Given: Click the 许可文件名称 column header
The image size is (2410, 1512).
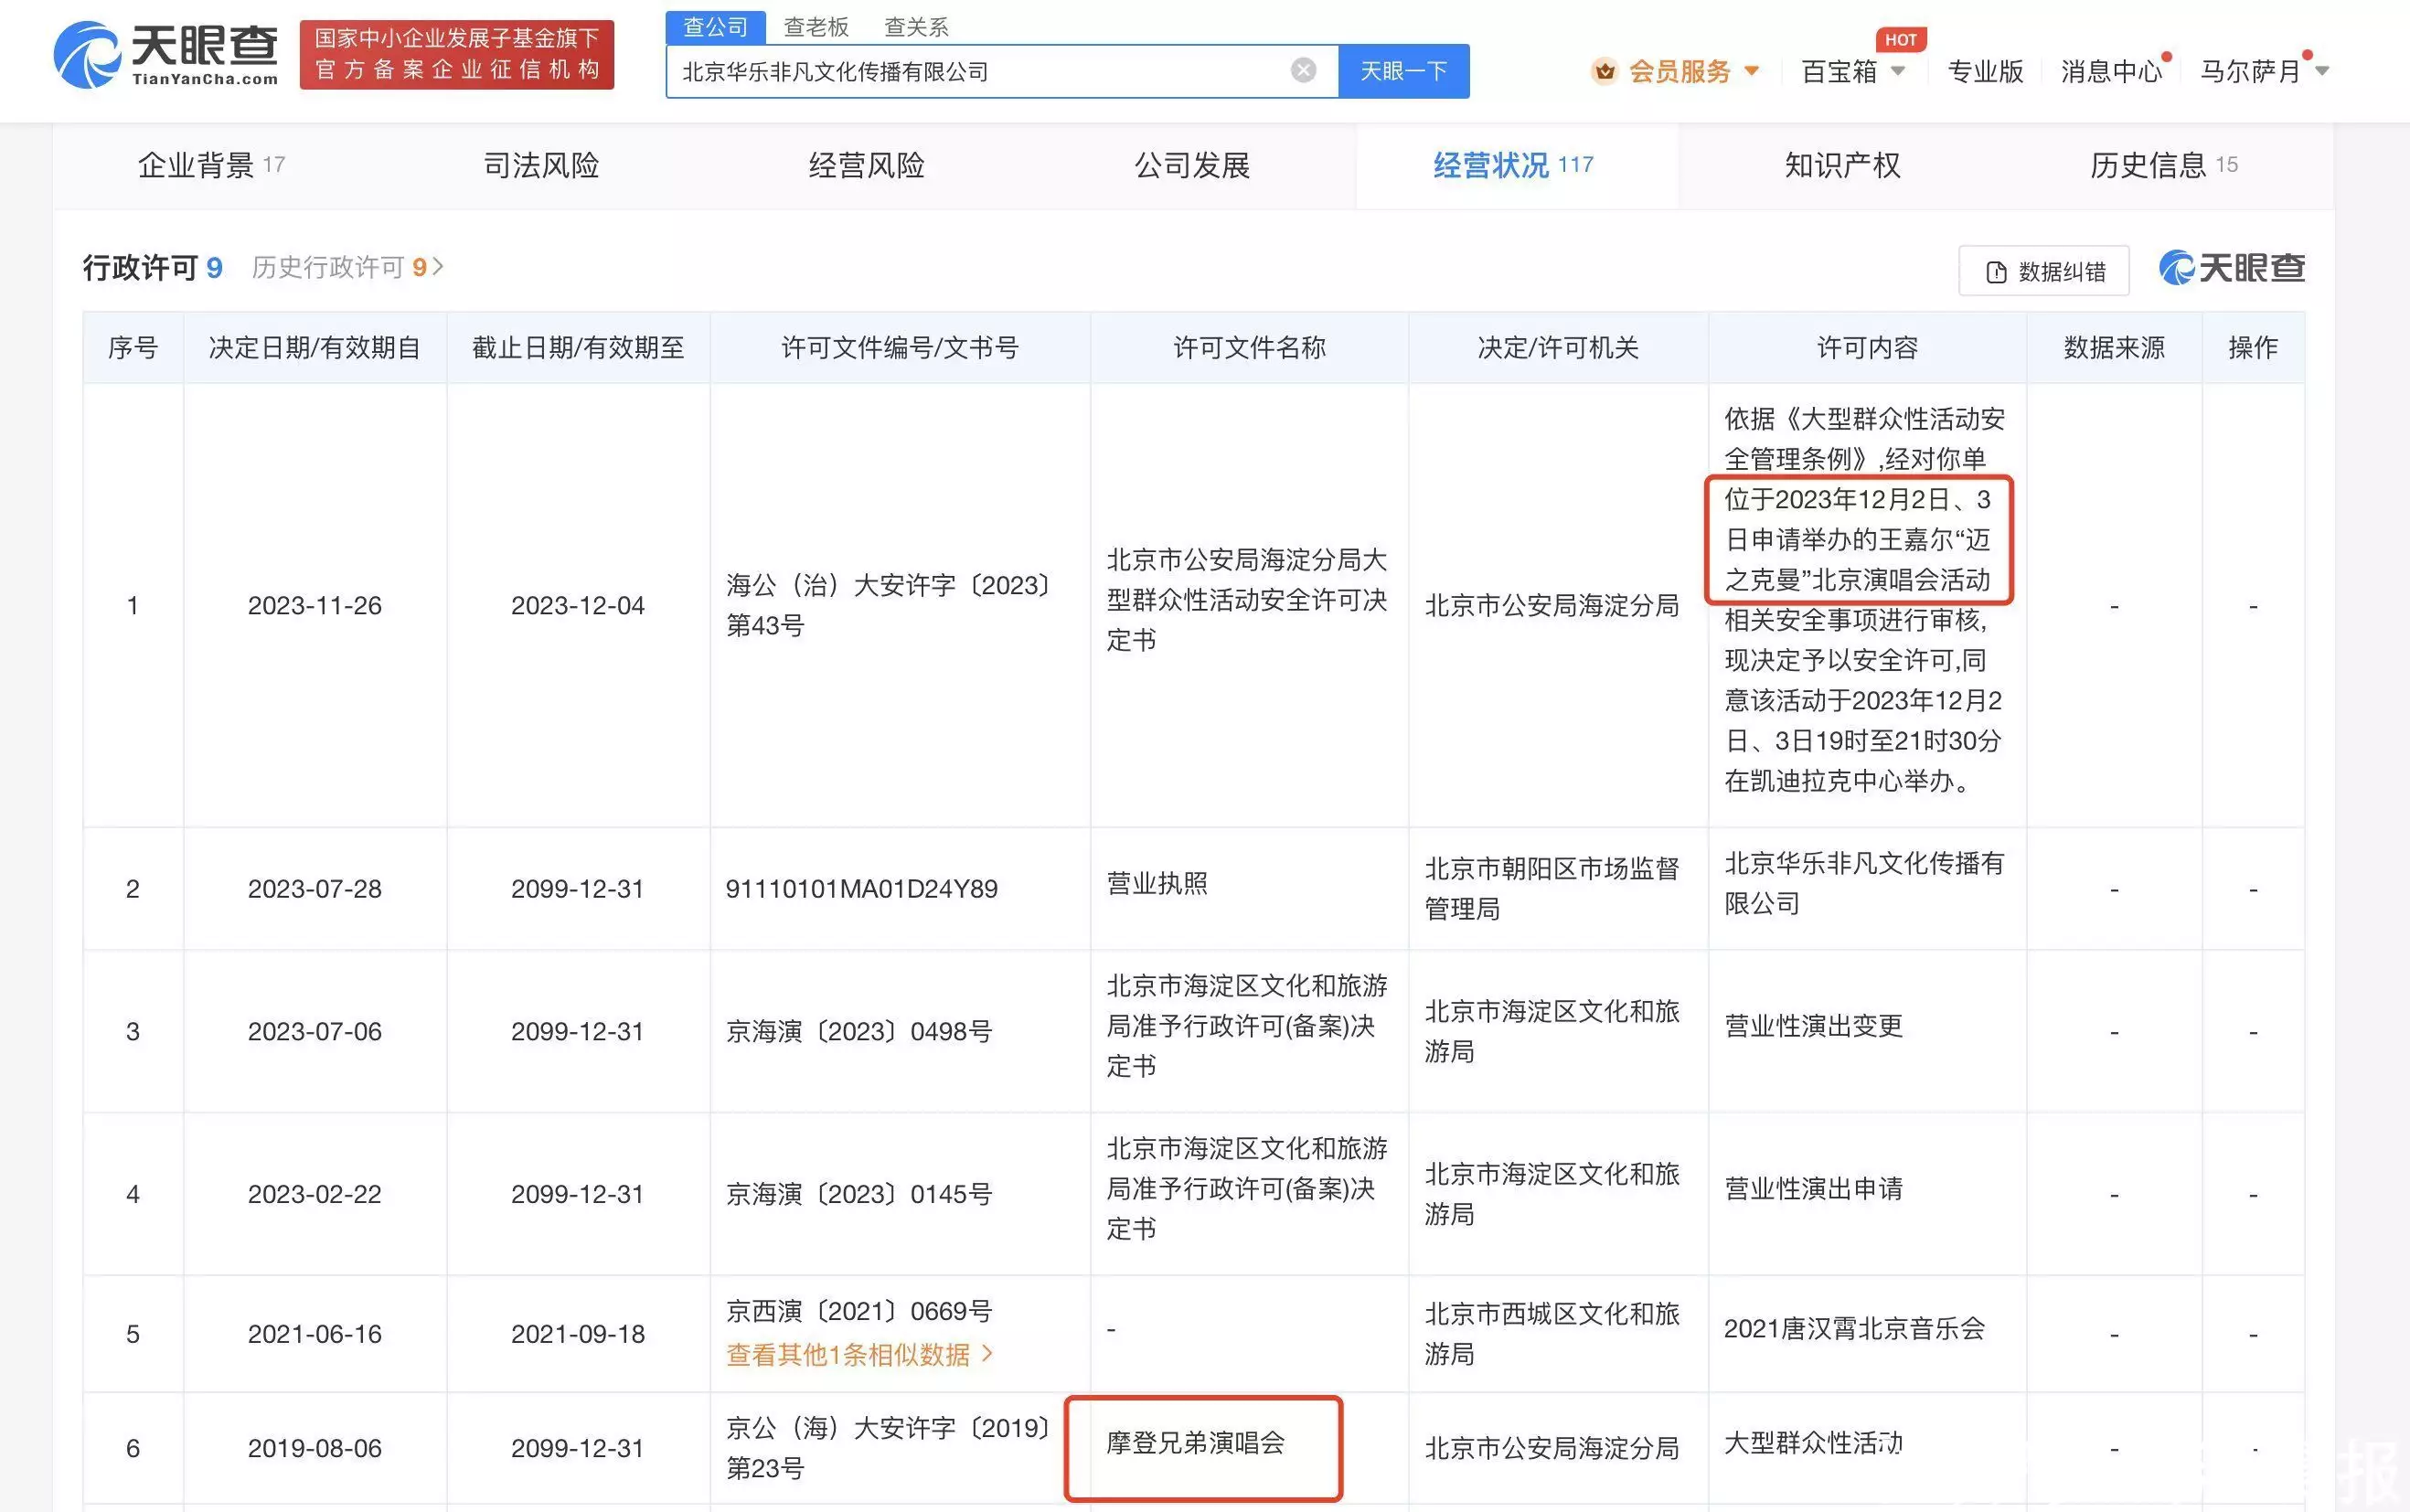Looking at the screenshot, I should (x=1249, y=348).
